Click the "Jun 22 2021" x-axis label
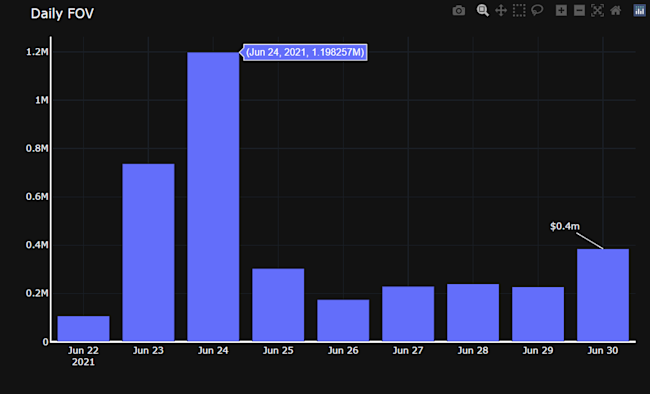Screen dimensions: 650x394 (x=83, y=356)
